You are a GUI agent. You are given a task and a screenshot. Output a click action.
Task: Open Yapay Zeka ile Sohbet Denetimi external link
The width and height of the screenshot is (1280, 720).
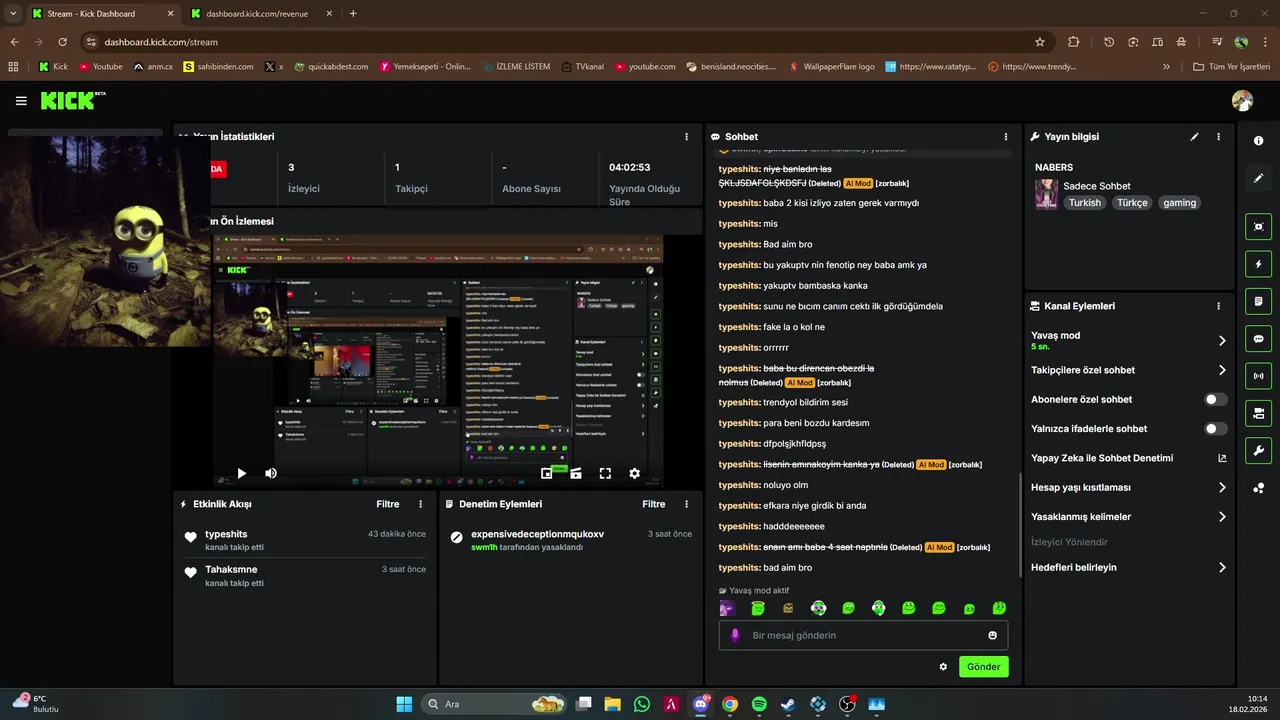[x=1222, y=458]
